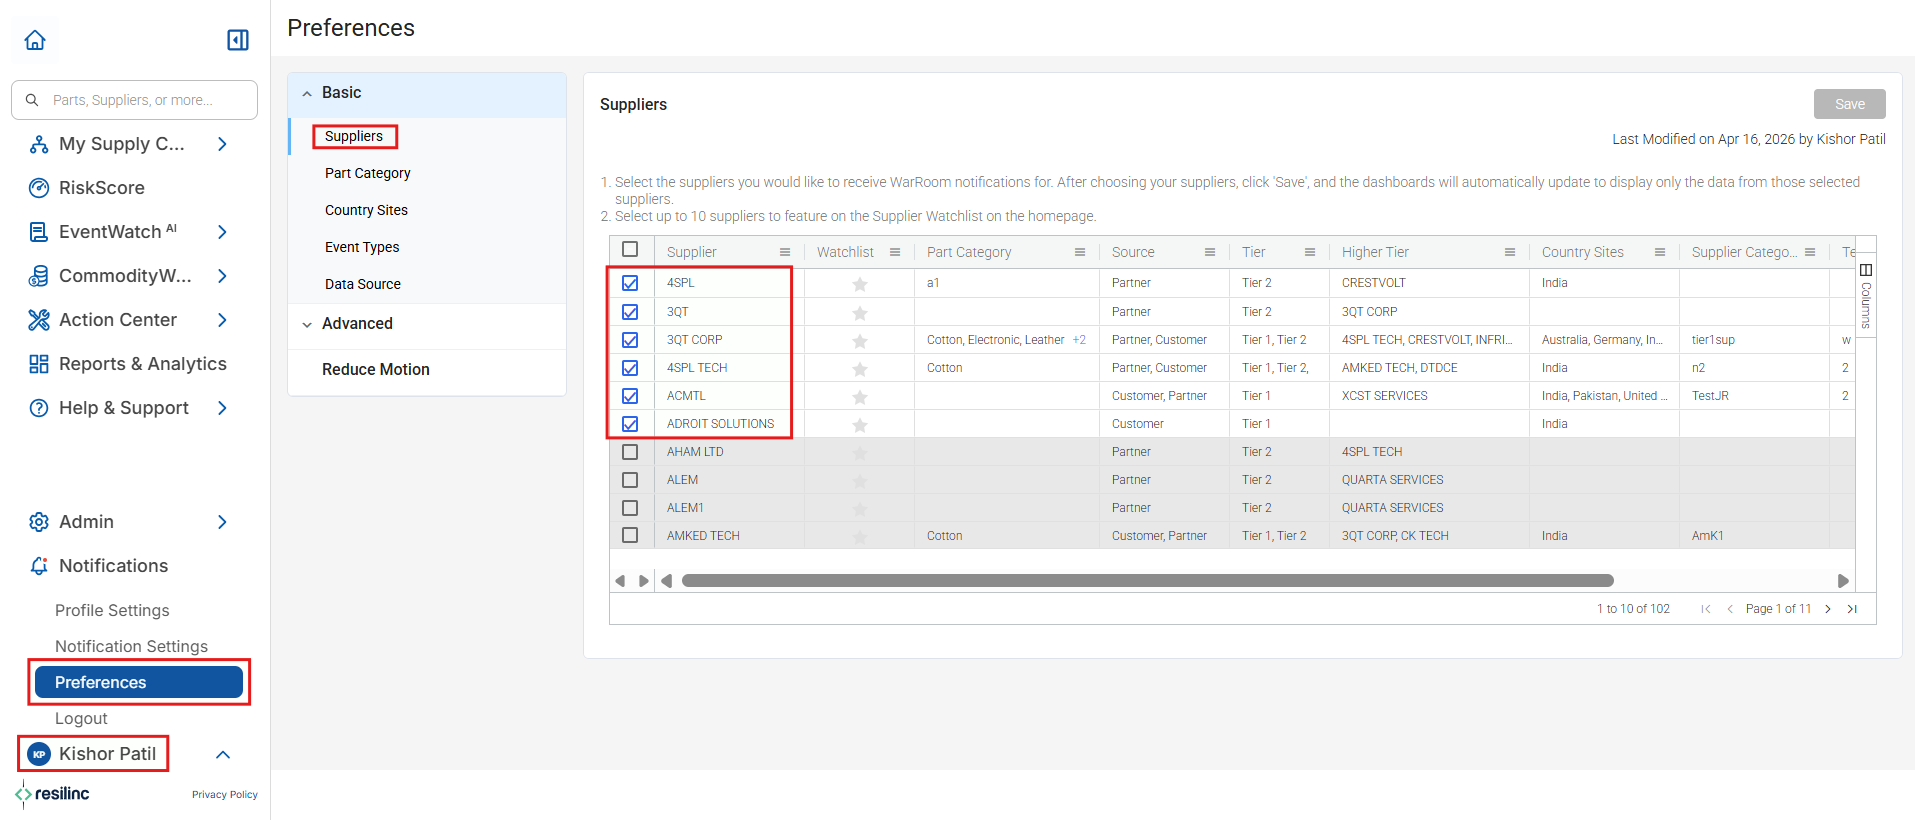The image size is (1915, 820).
Task: Open the Source column menu icon
Action: [x=1210, y=252]
